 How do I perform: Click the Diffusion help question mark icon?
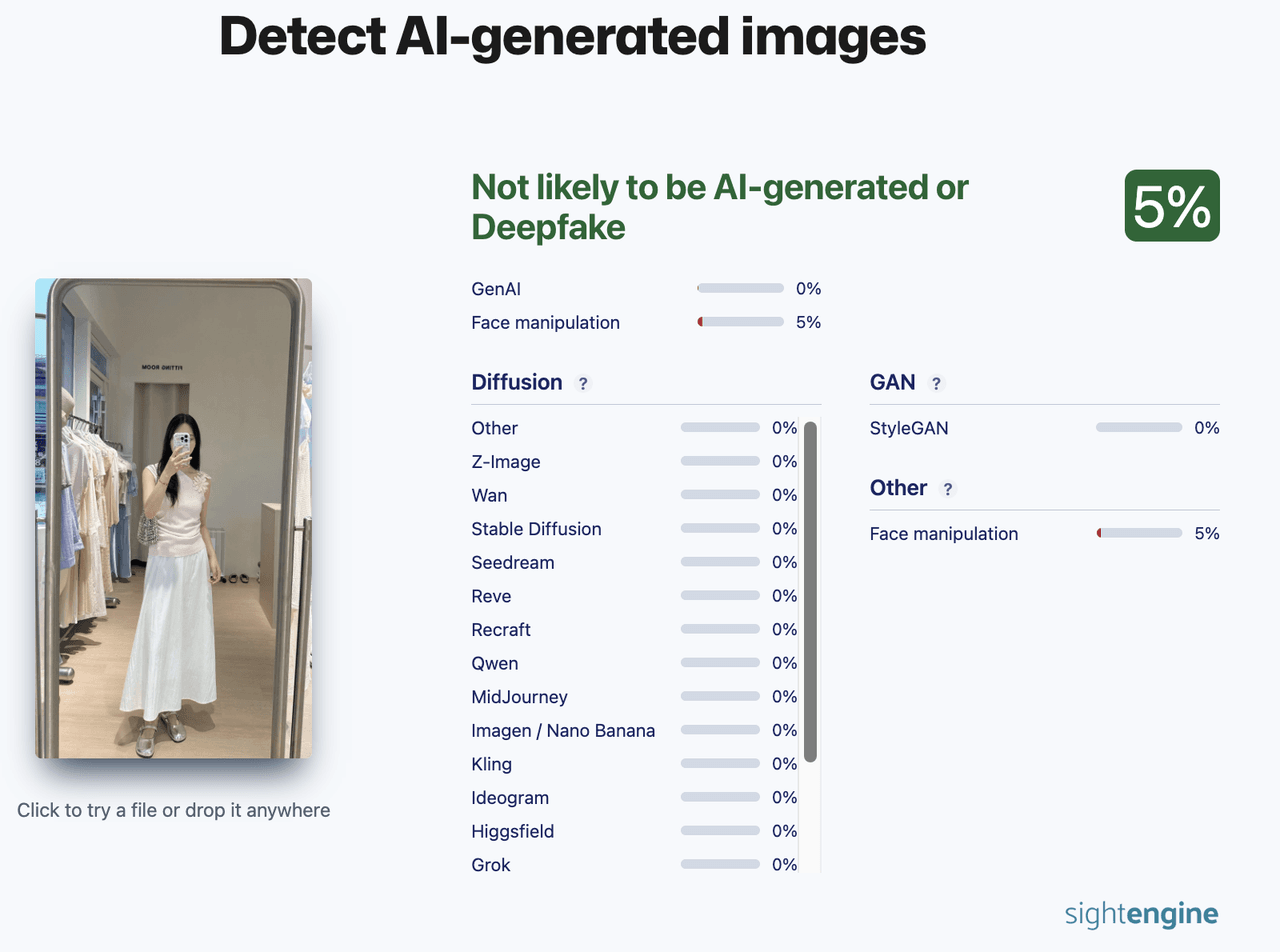[583, 383]
